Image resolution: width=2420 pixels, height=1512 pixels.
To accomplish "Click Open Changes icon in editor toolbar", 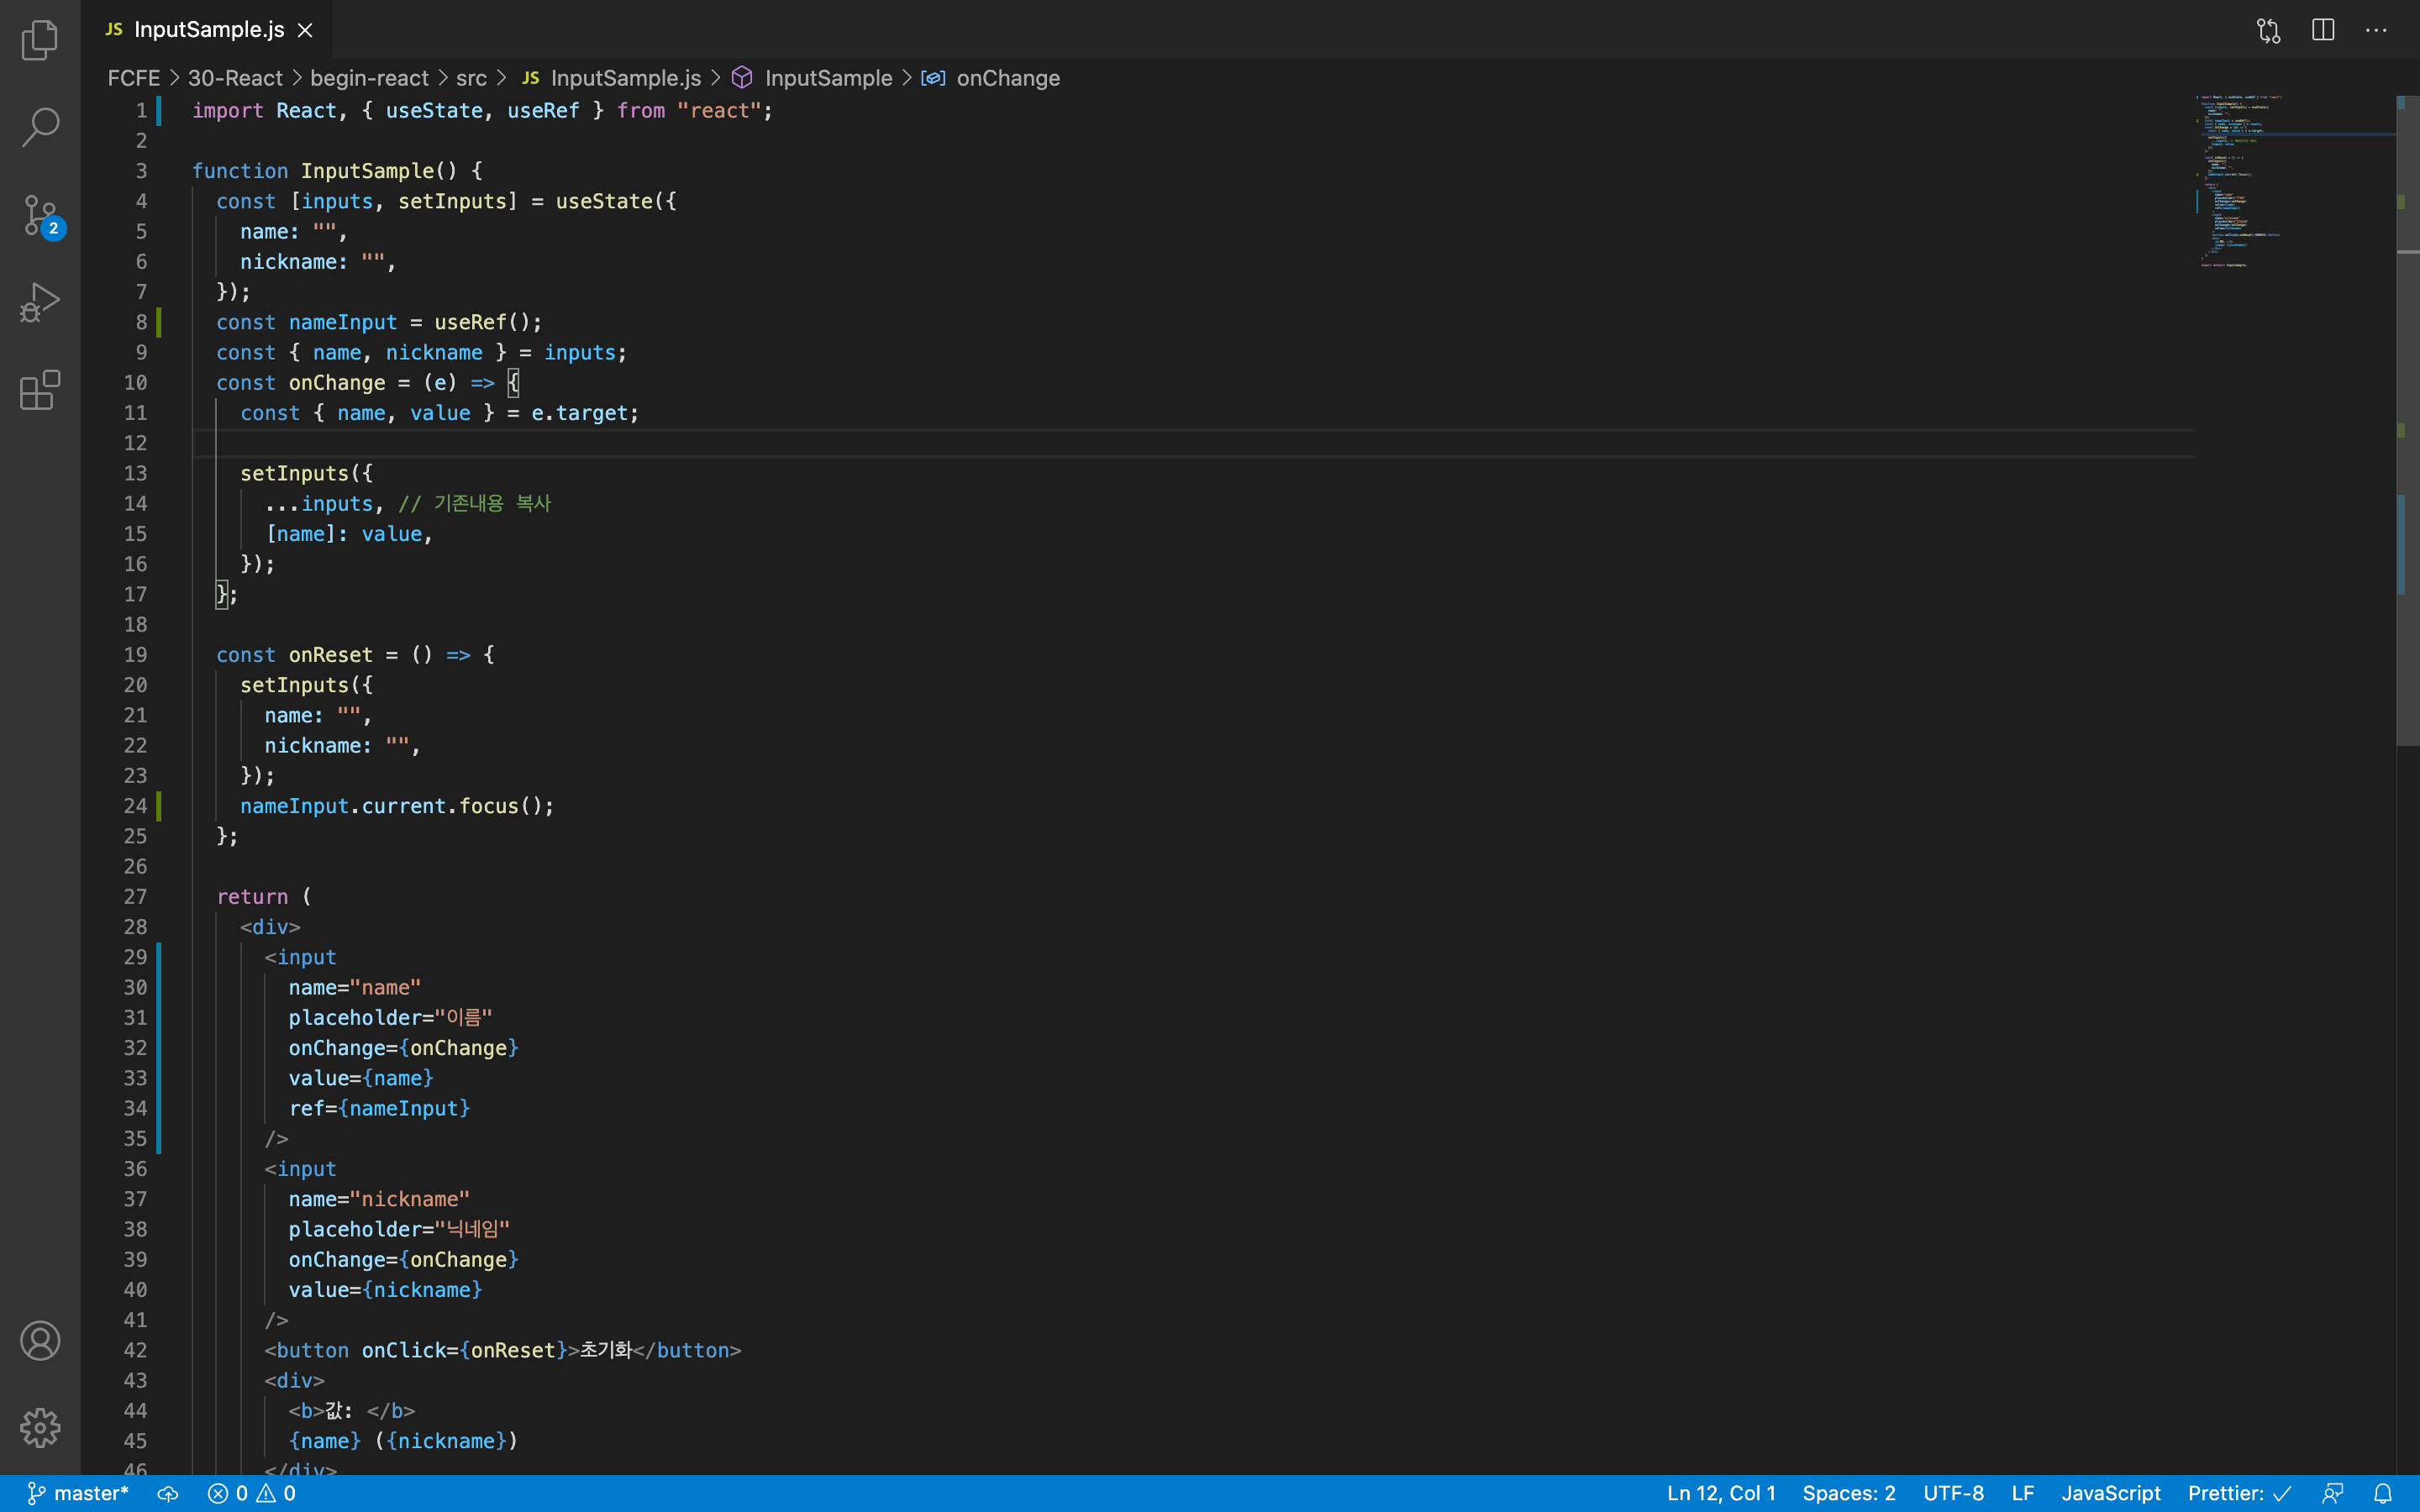I will [x=2269, y=30].
